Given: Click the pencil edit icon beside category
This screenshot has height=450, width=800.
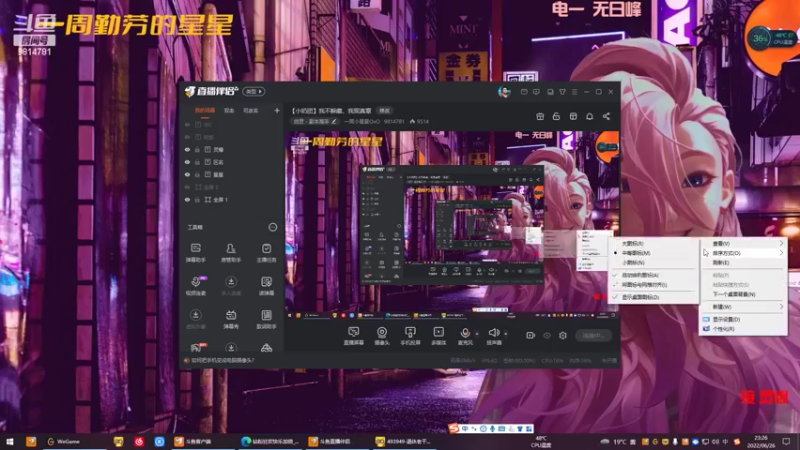Looking at the screenshot, I should coord(334,121).
